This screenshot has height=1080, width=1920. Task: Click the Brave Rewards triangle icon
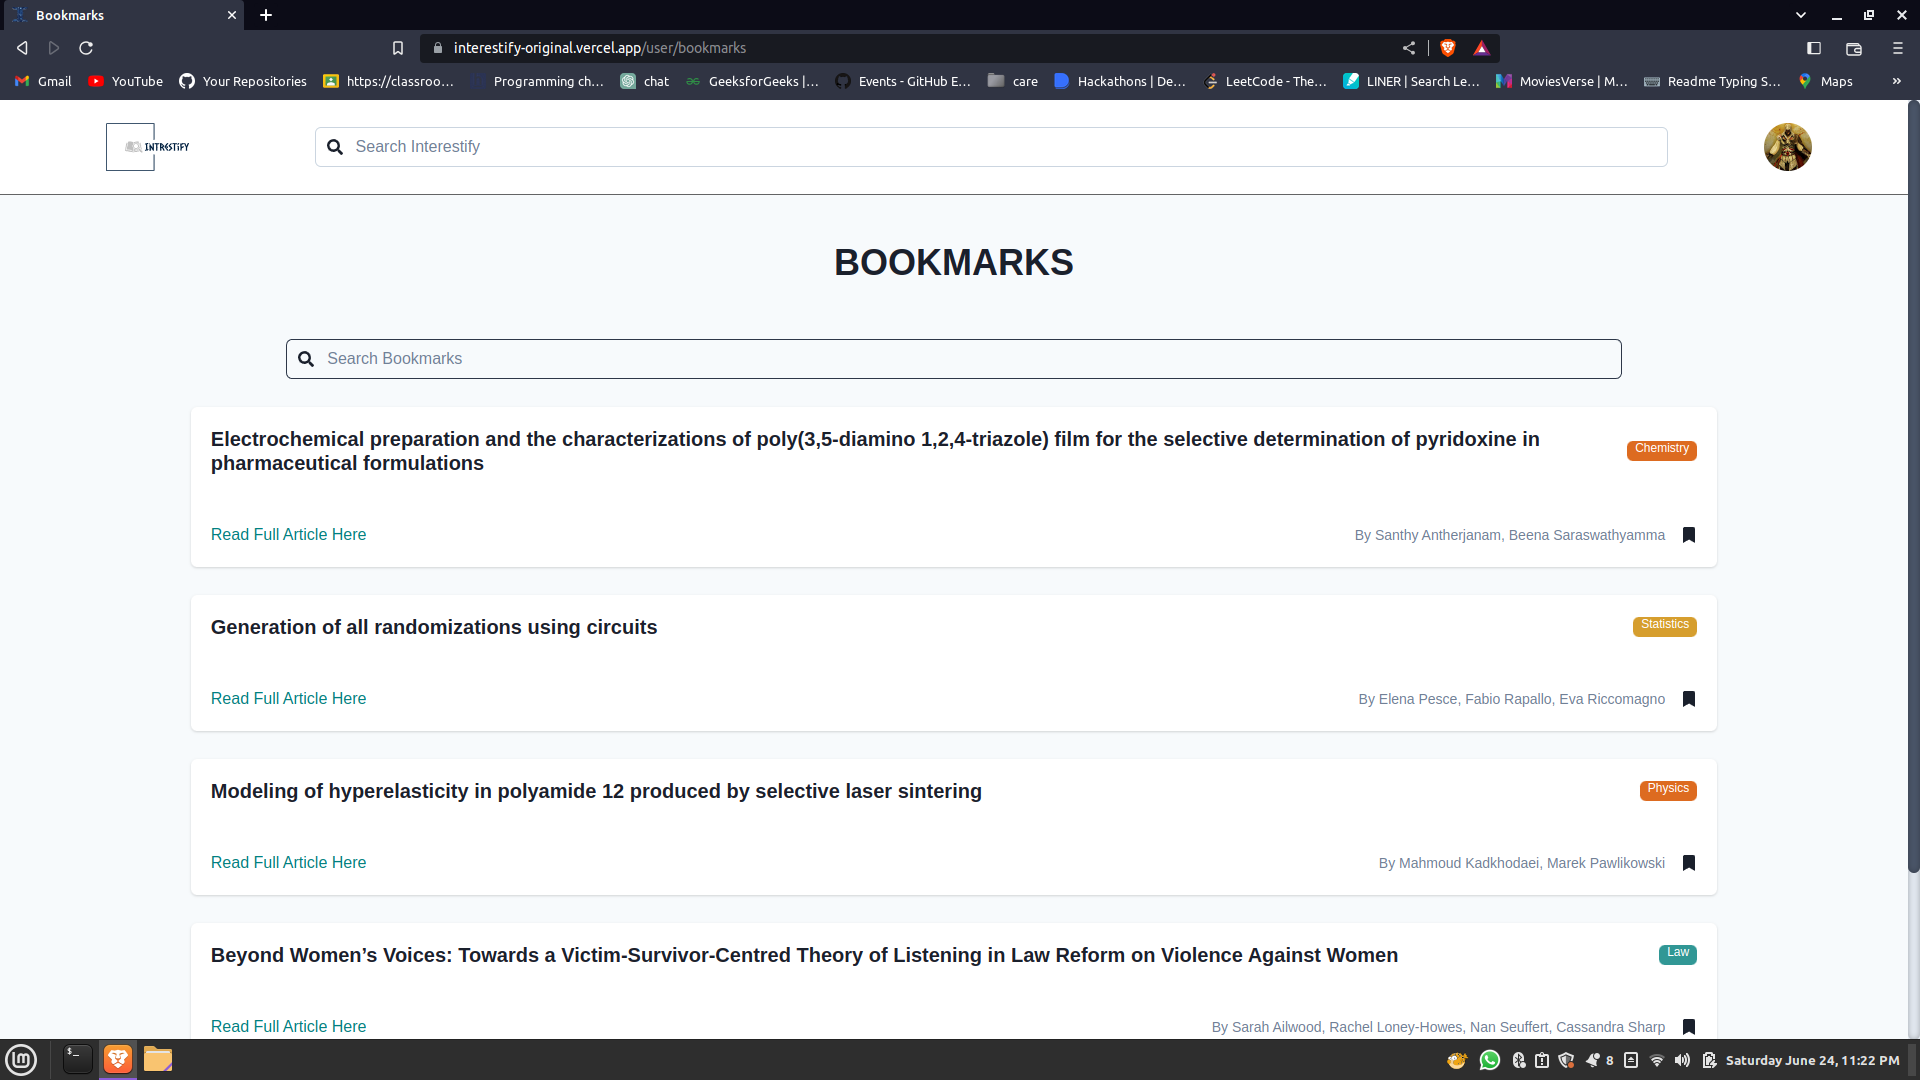pos(1481,48)
